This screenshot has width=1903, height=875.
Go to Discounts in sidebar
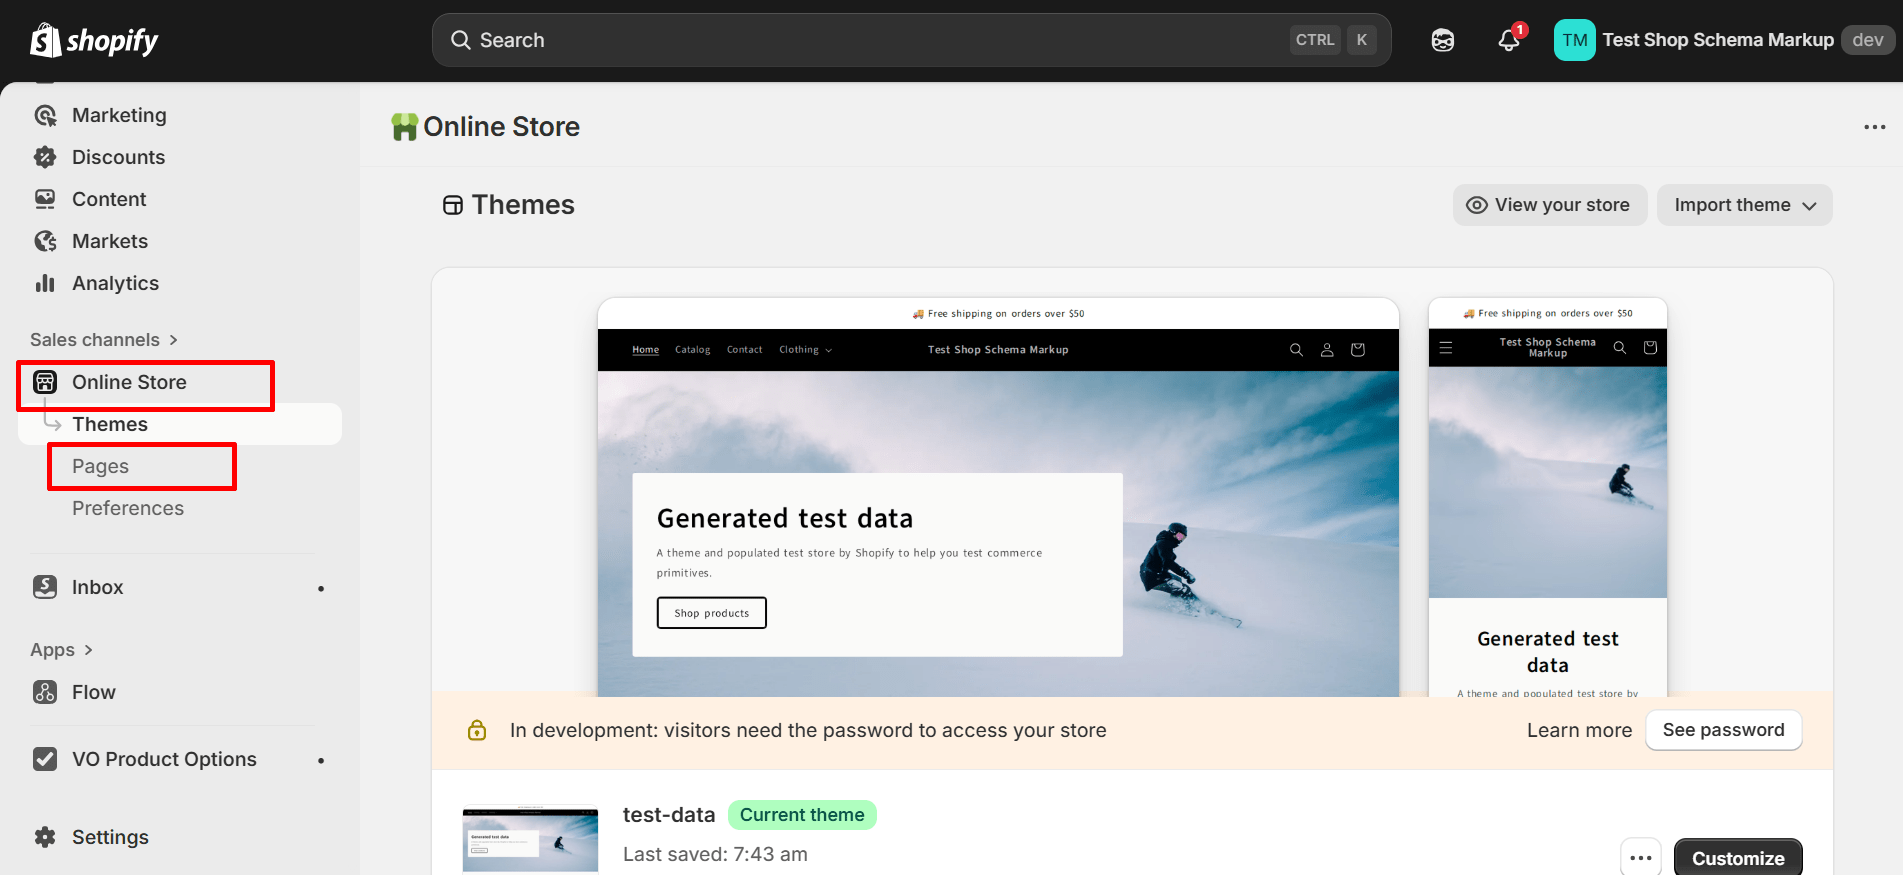coord(118,157)
